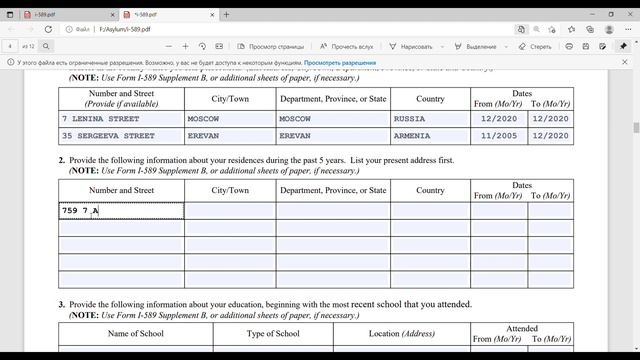Open Просмотреть разрешения permissions link
The image size is (640, 360).
point(340,63)
